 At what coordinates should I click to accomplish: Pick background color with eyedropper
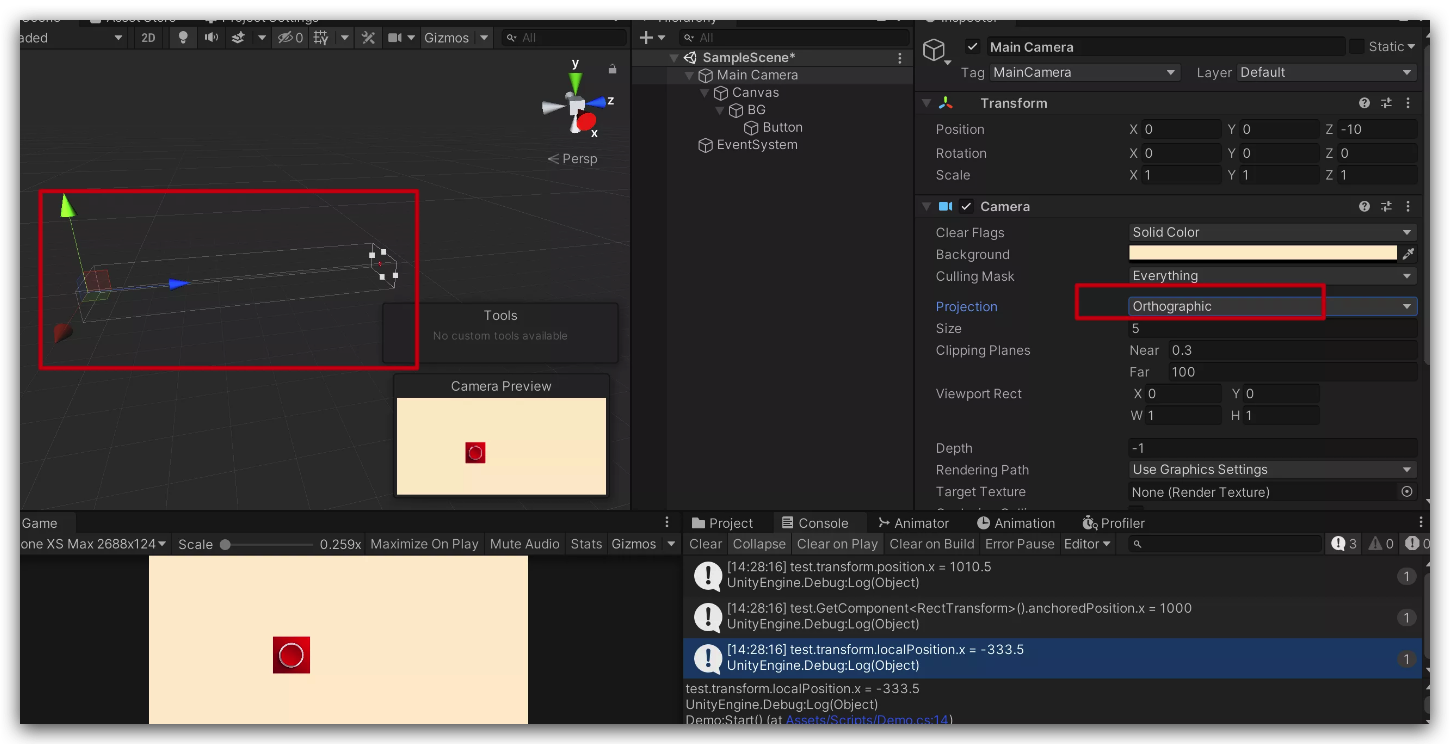[x=1409, y=254]
